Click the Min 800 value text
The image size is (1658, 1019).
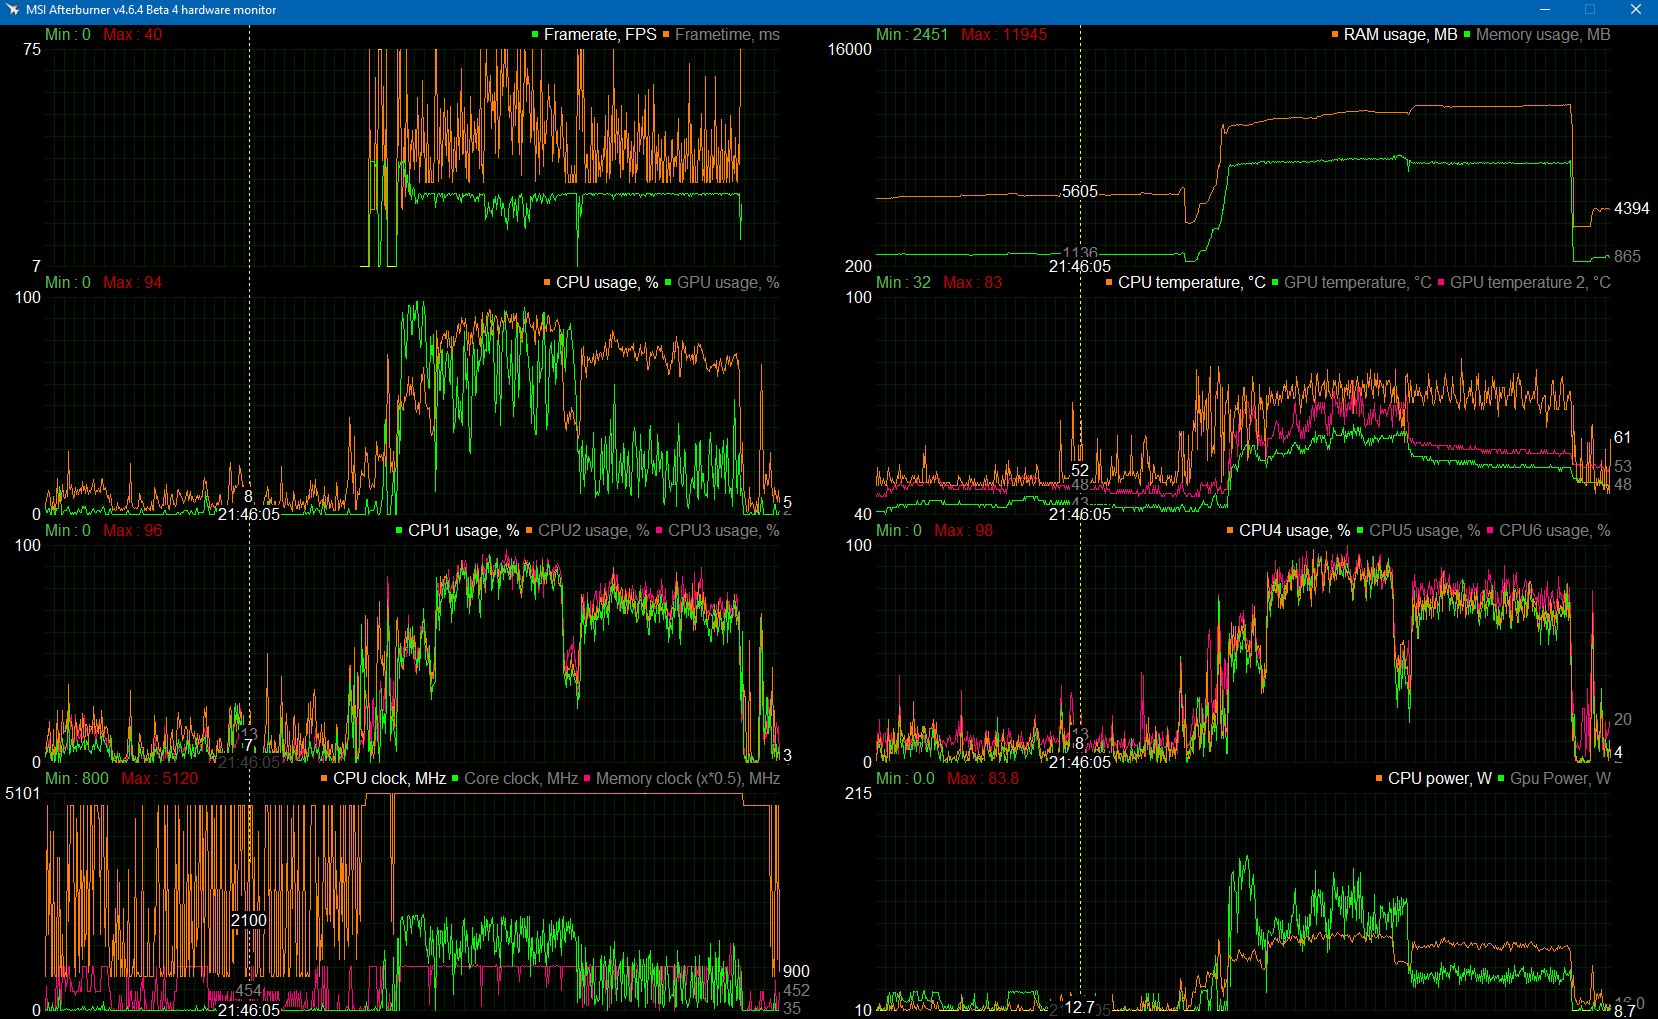(78, 778)
